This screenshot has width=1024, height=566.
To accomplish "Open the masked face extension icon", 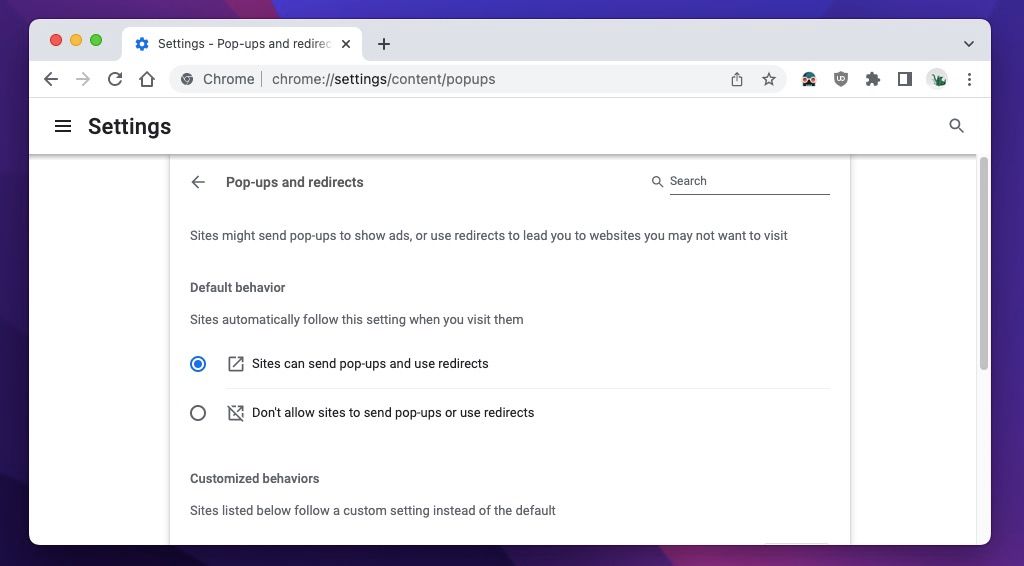I will tap(808, 79).
